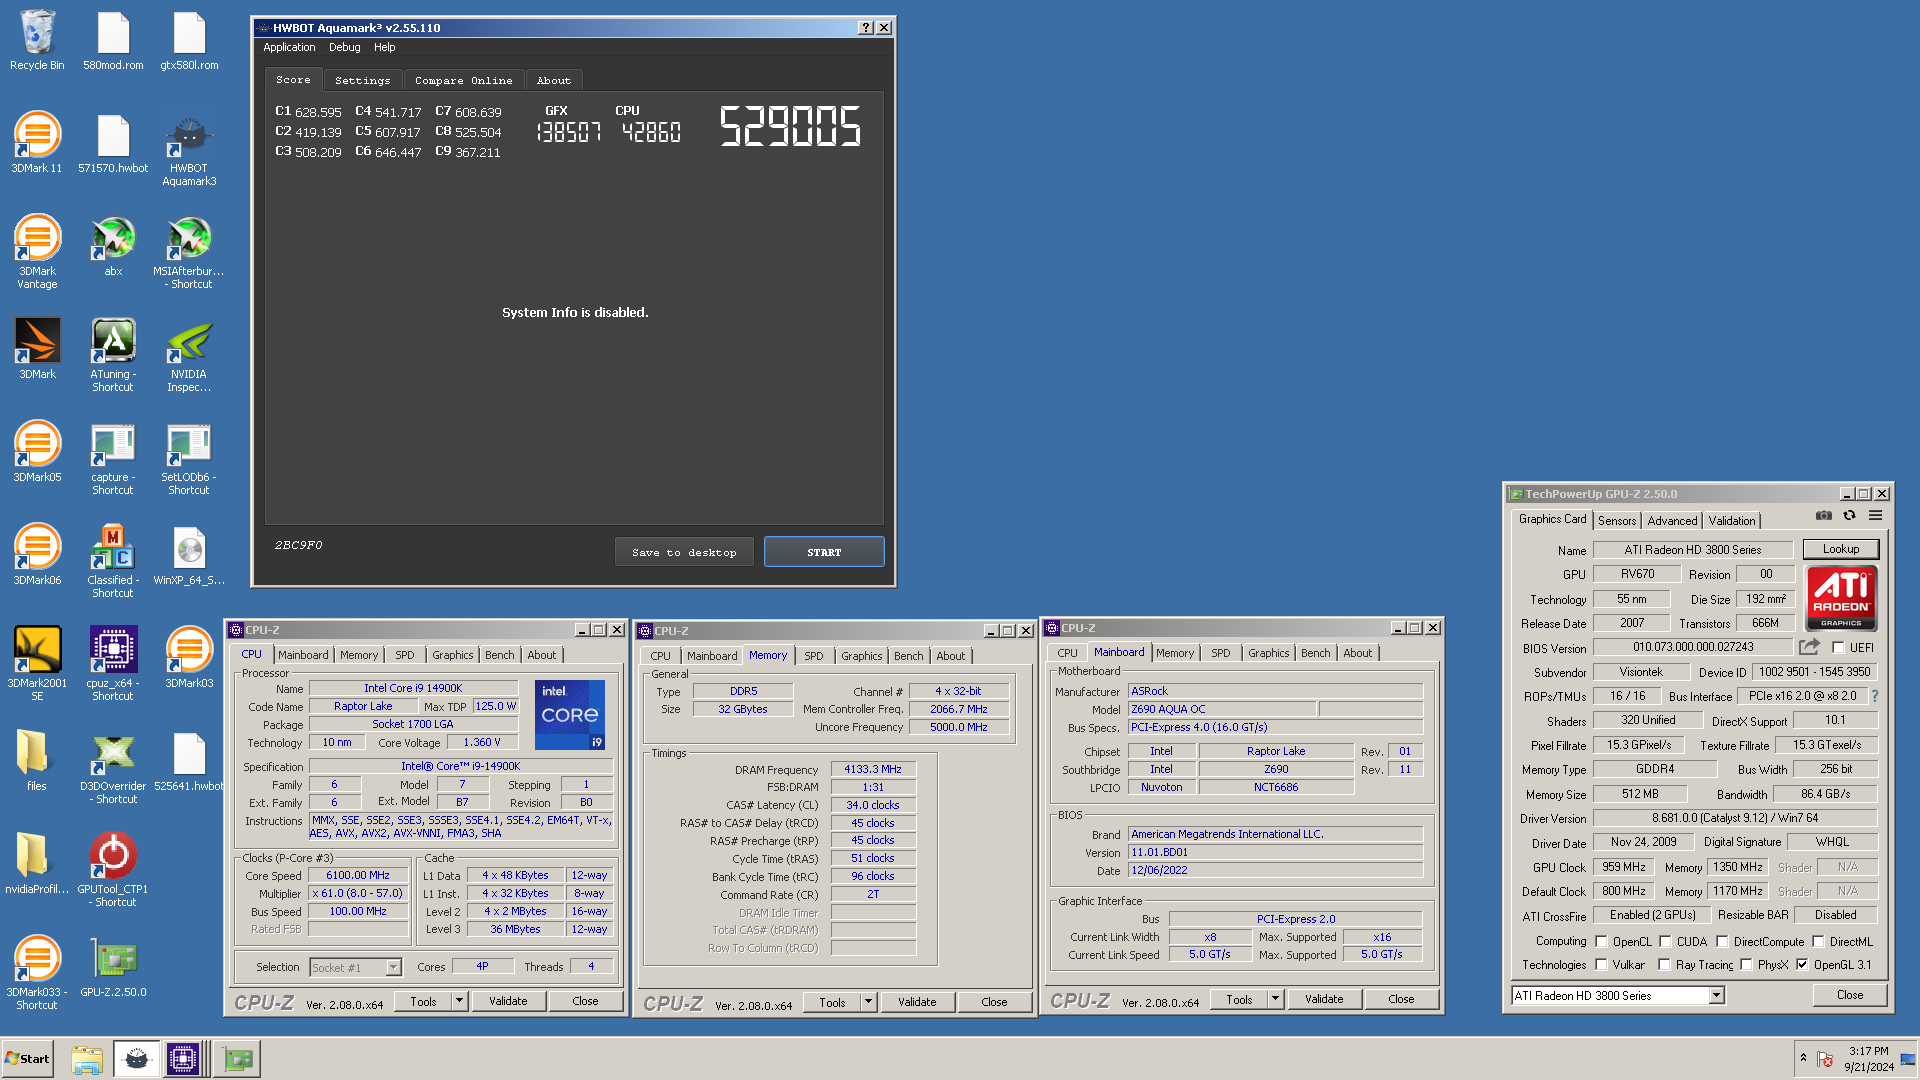Open GPUTool_CTP1 shortcut icon
Screen dimensions: 1920x1080
pyautogui.click(x=113, y=870)
